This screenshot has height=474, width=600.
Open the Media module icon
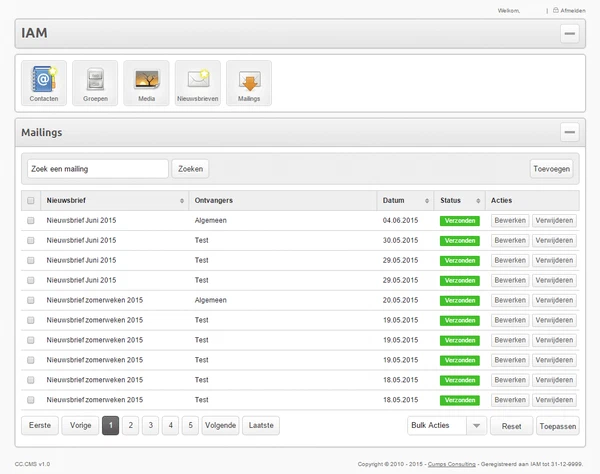click(146, 83)
